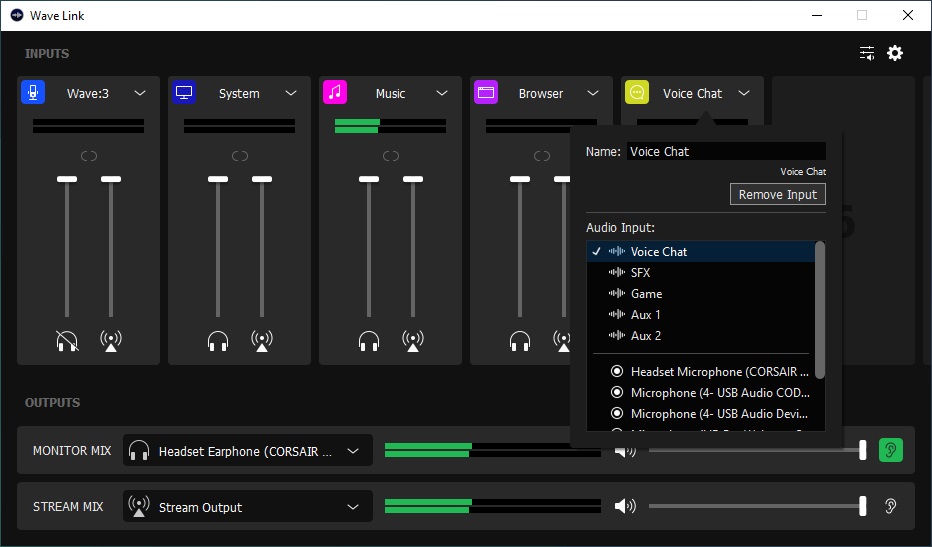932x547 pixels.
Task: Choose Microphone (4- USB Audio Devi...) input
Action: 701,413
